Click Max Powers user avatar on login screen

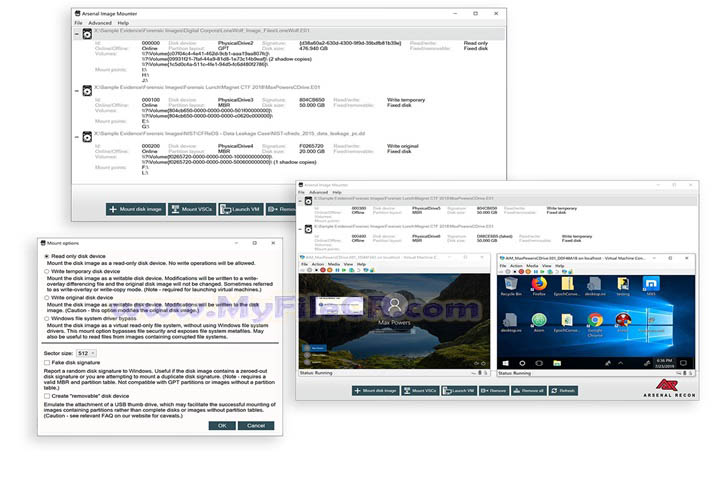click(394, 305)
